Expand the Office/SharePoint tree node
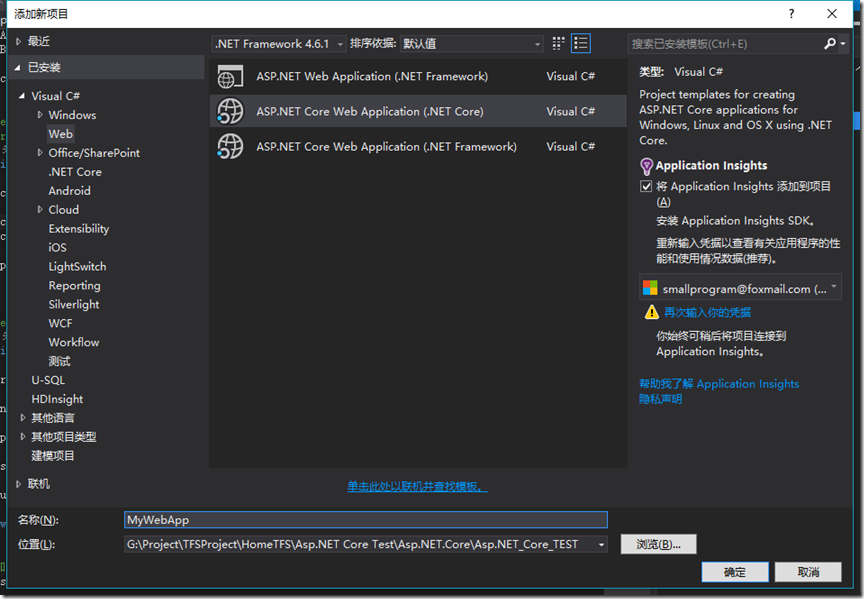Screen dimensions: 864x599 [40, 153]
